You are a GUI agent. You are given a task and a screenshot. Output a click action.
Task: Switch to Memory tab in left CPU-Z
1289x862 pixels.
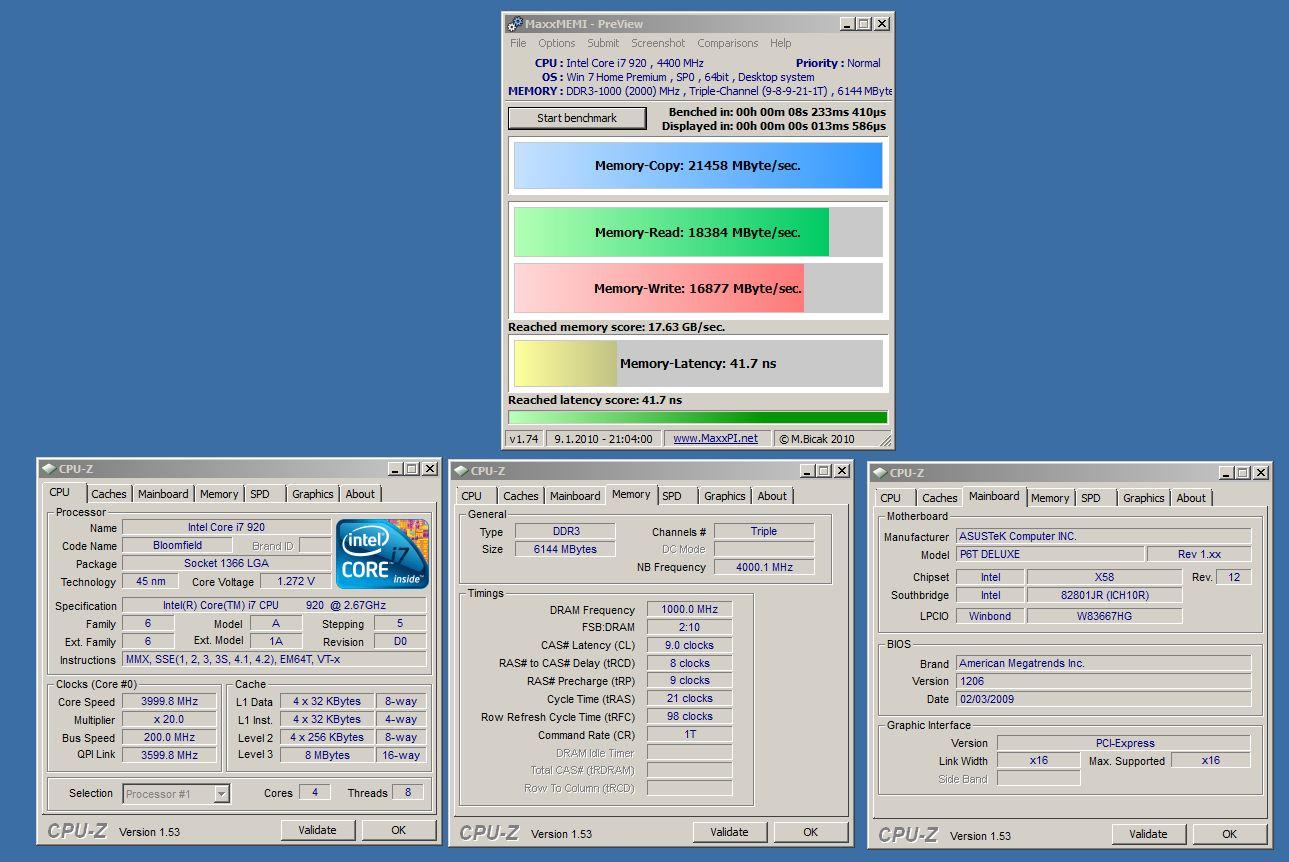coord(219,494)
